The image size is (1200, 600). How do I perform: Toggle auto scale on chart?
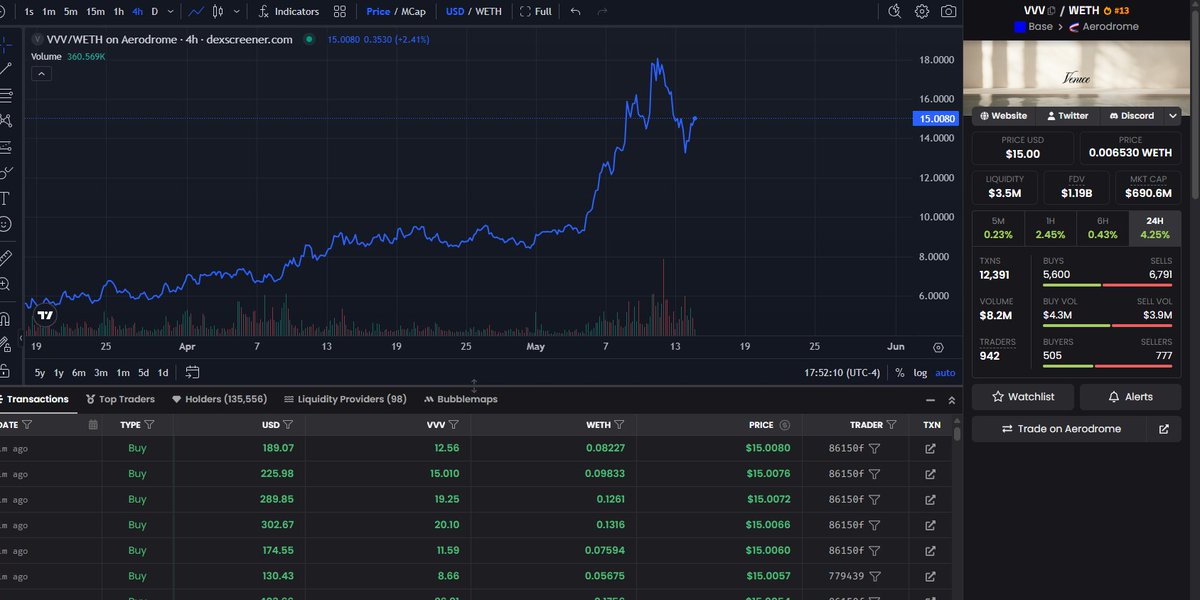click(945, 373)
